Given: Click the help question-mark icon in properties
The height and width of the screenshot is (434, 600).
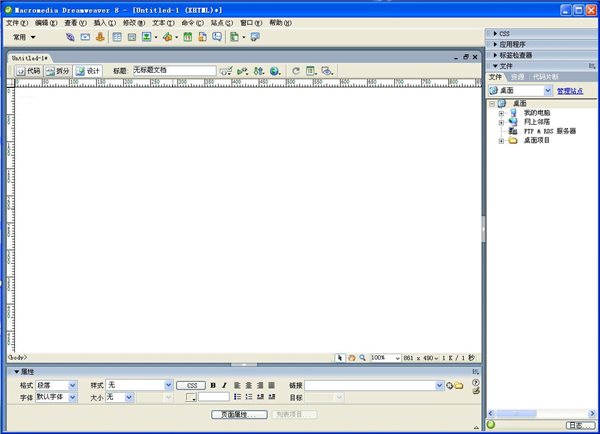Looking at the screenshot, I should coord(476,382).
